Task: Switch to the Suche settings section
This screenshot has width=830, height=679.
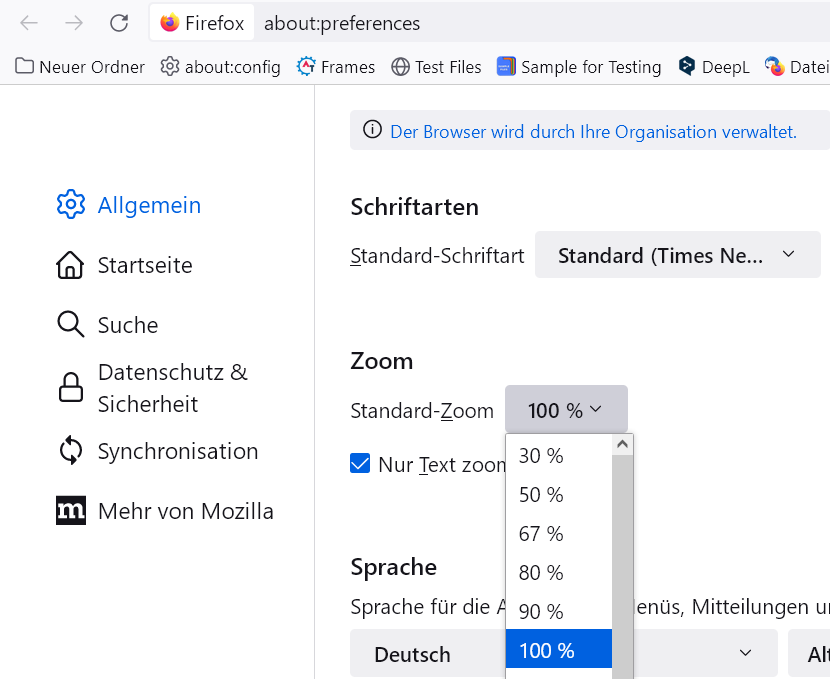Action: click(x=127, y=325)
